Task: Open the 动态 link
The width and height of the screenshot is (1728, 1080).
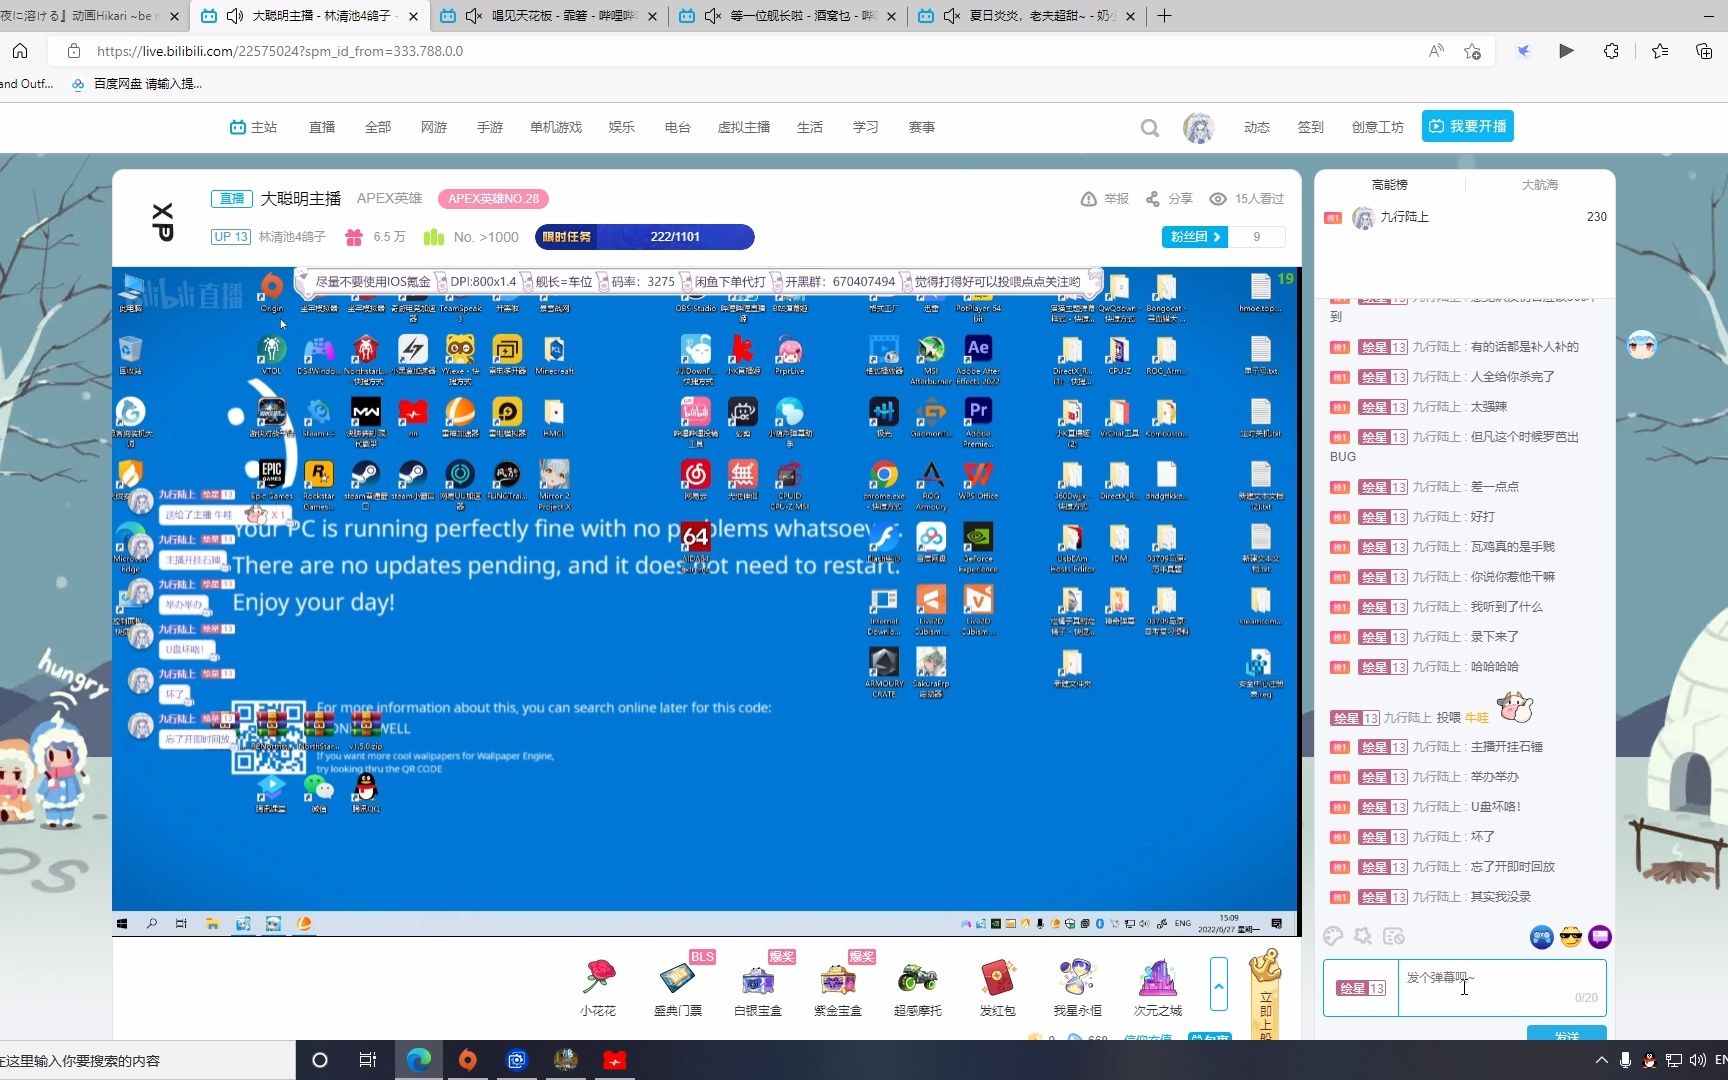Action: pos(1257,127)
